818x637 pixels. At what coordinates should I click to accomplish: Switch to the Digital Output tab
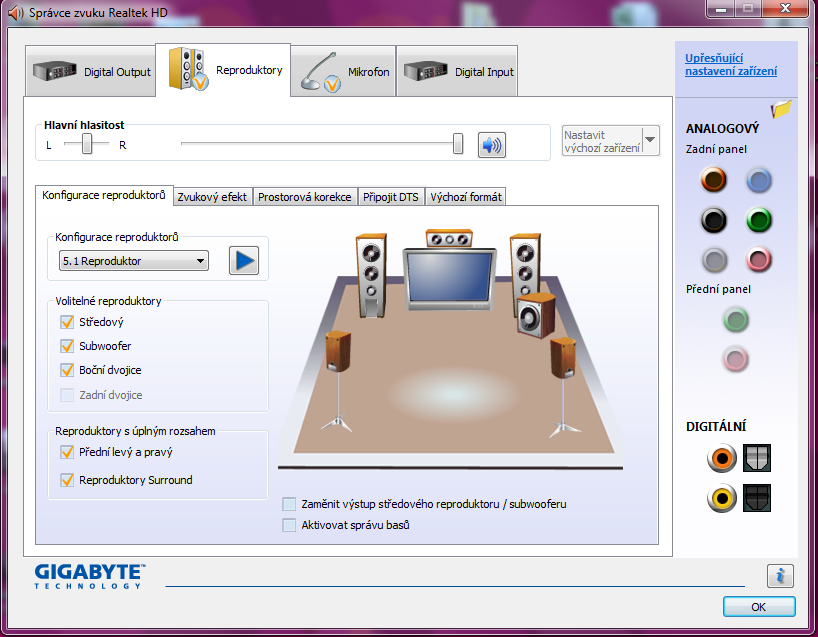91,71
